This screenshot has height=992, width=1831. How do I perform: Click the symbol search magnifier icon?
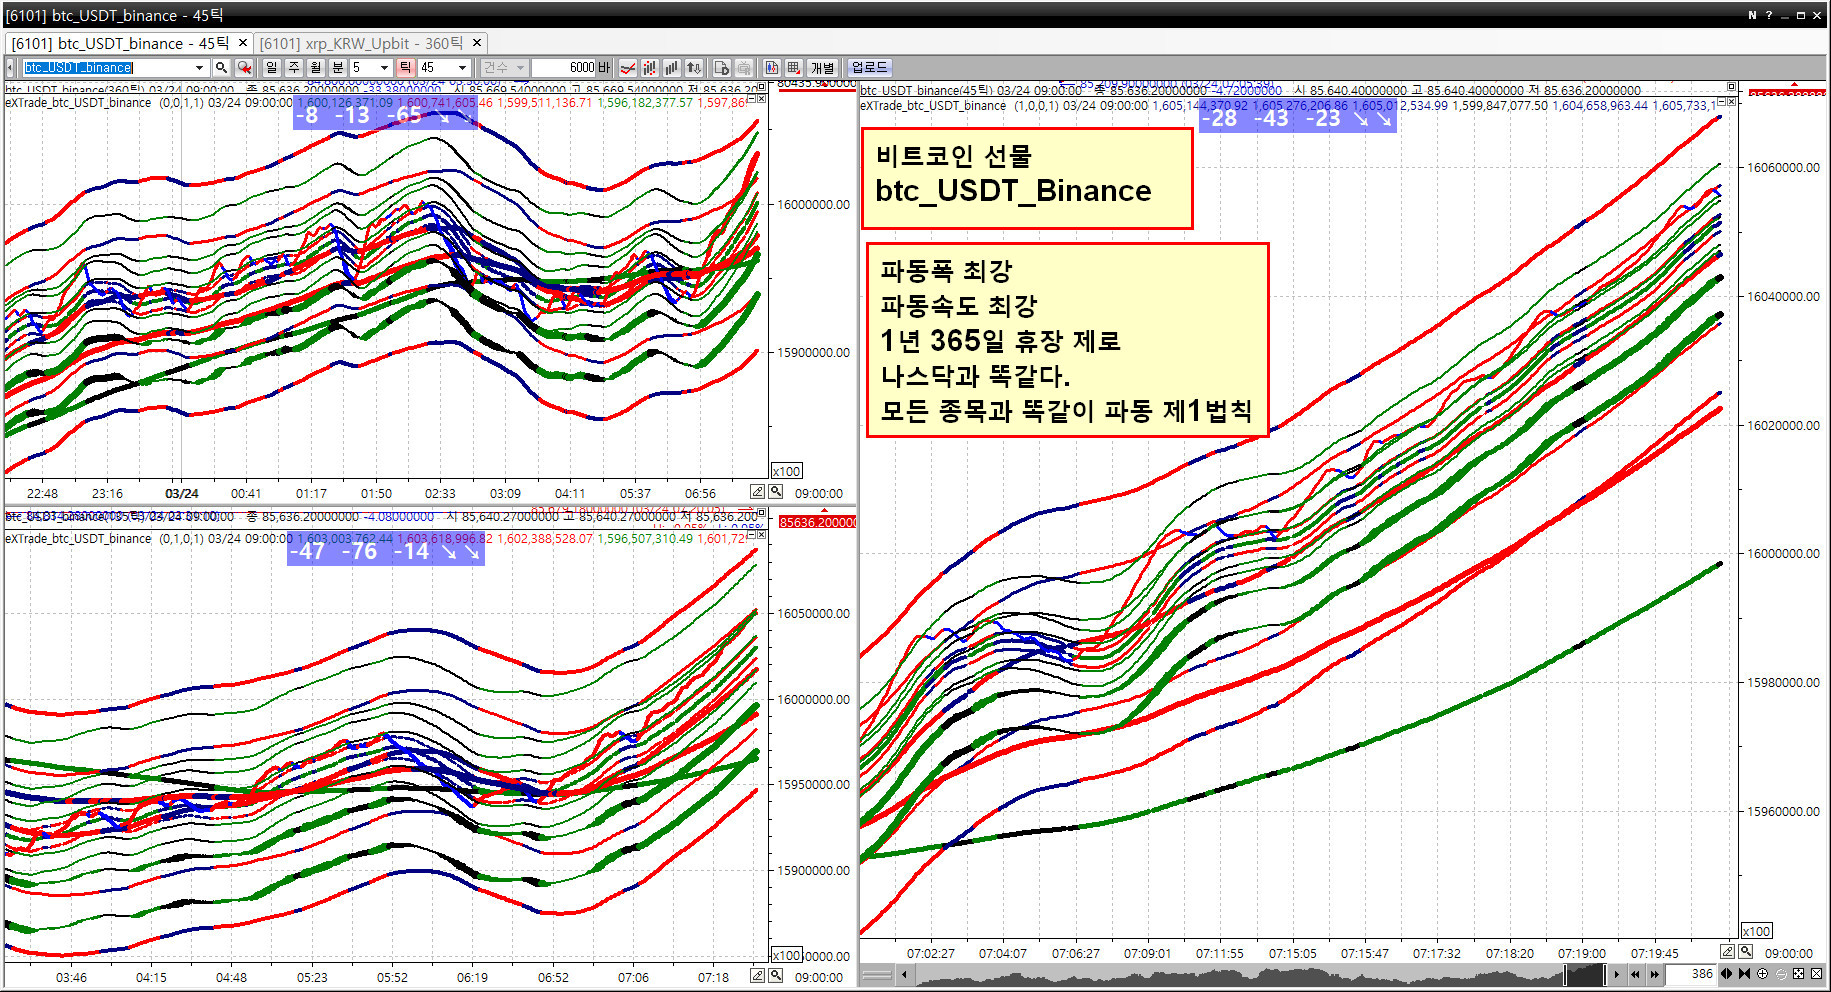(x=221, y=67)
